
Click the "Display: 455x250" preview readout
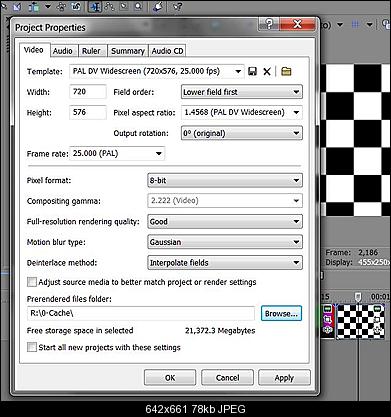pos(357,262)
